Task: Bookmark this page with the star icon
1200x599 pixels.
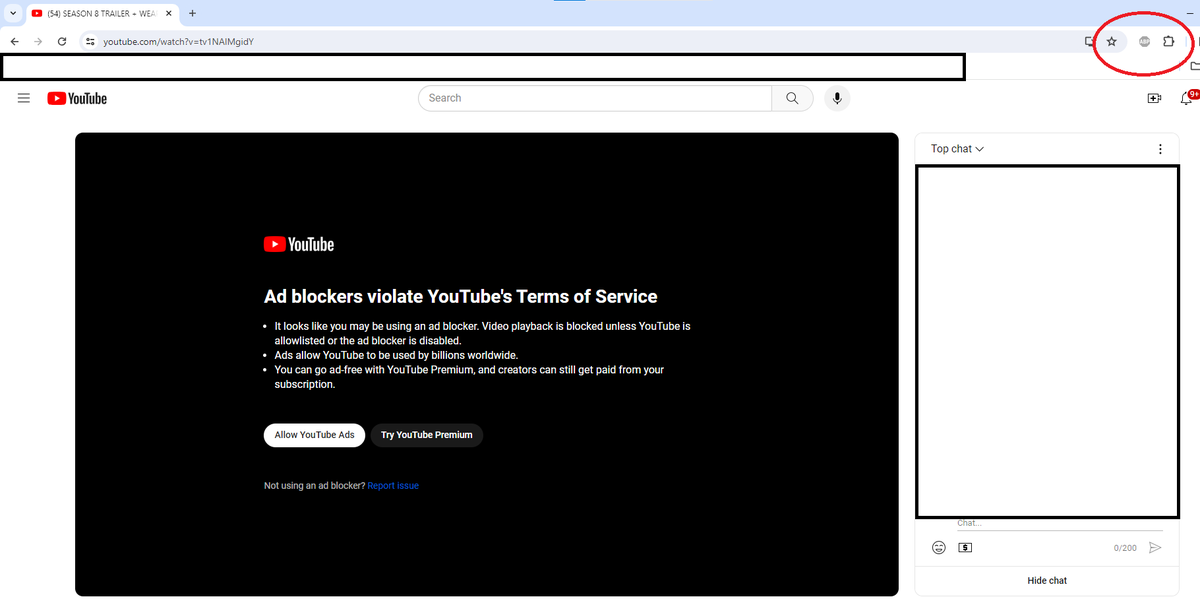Action: click(1111, 41)
